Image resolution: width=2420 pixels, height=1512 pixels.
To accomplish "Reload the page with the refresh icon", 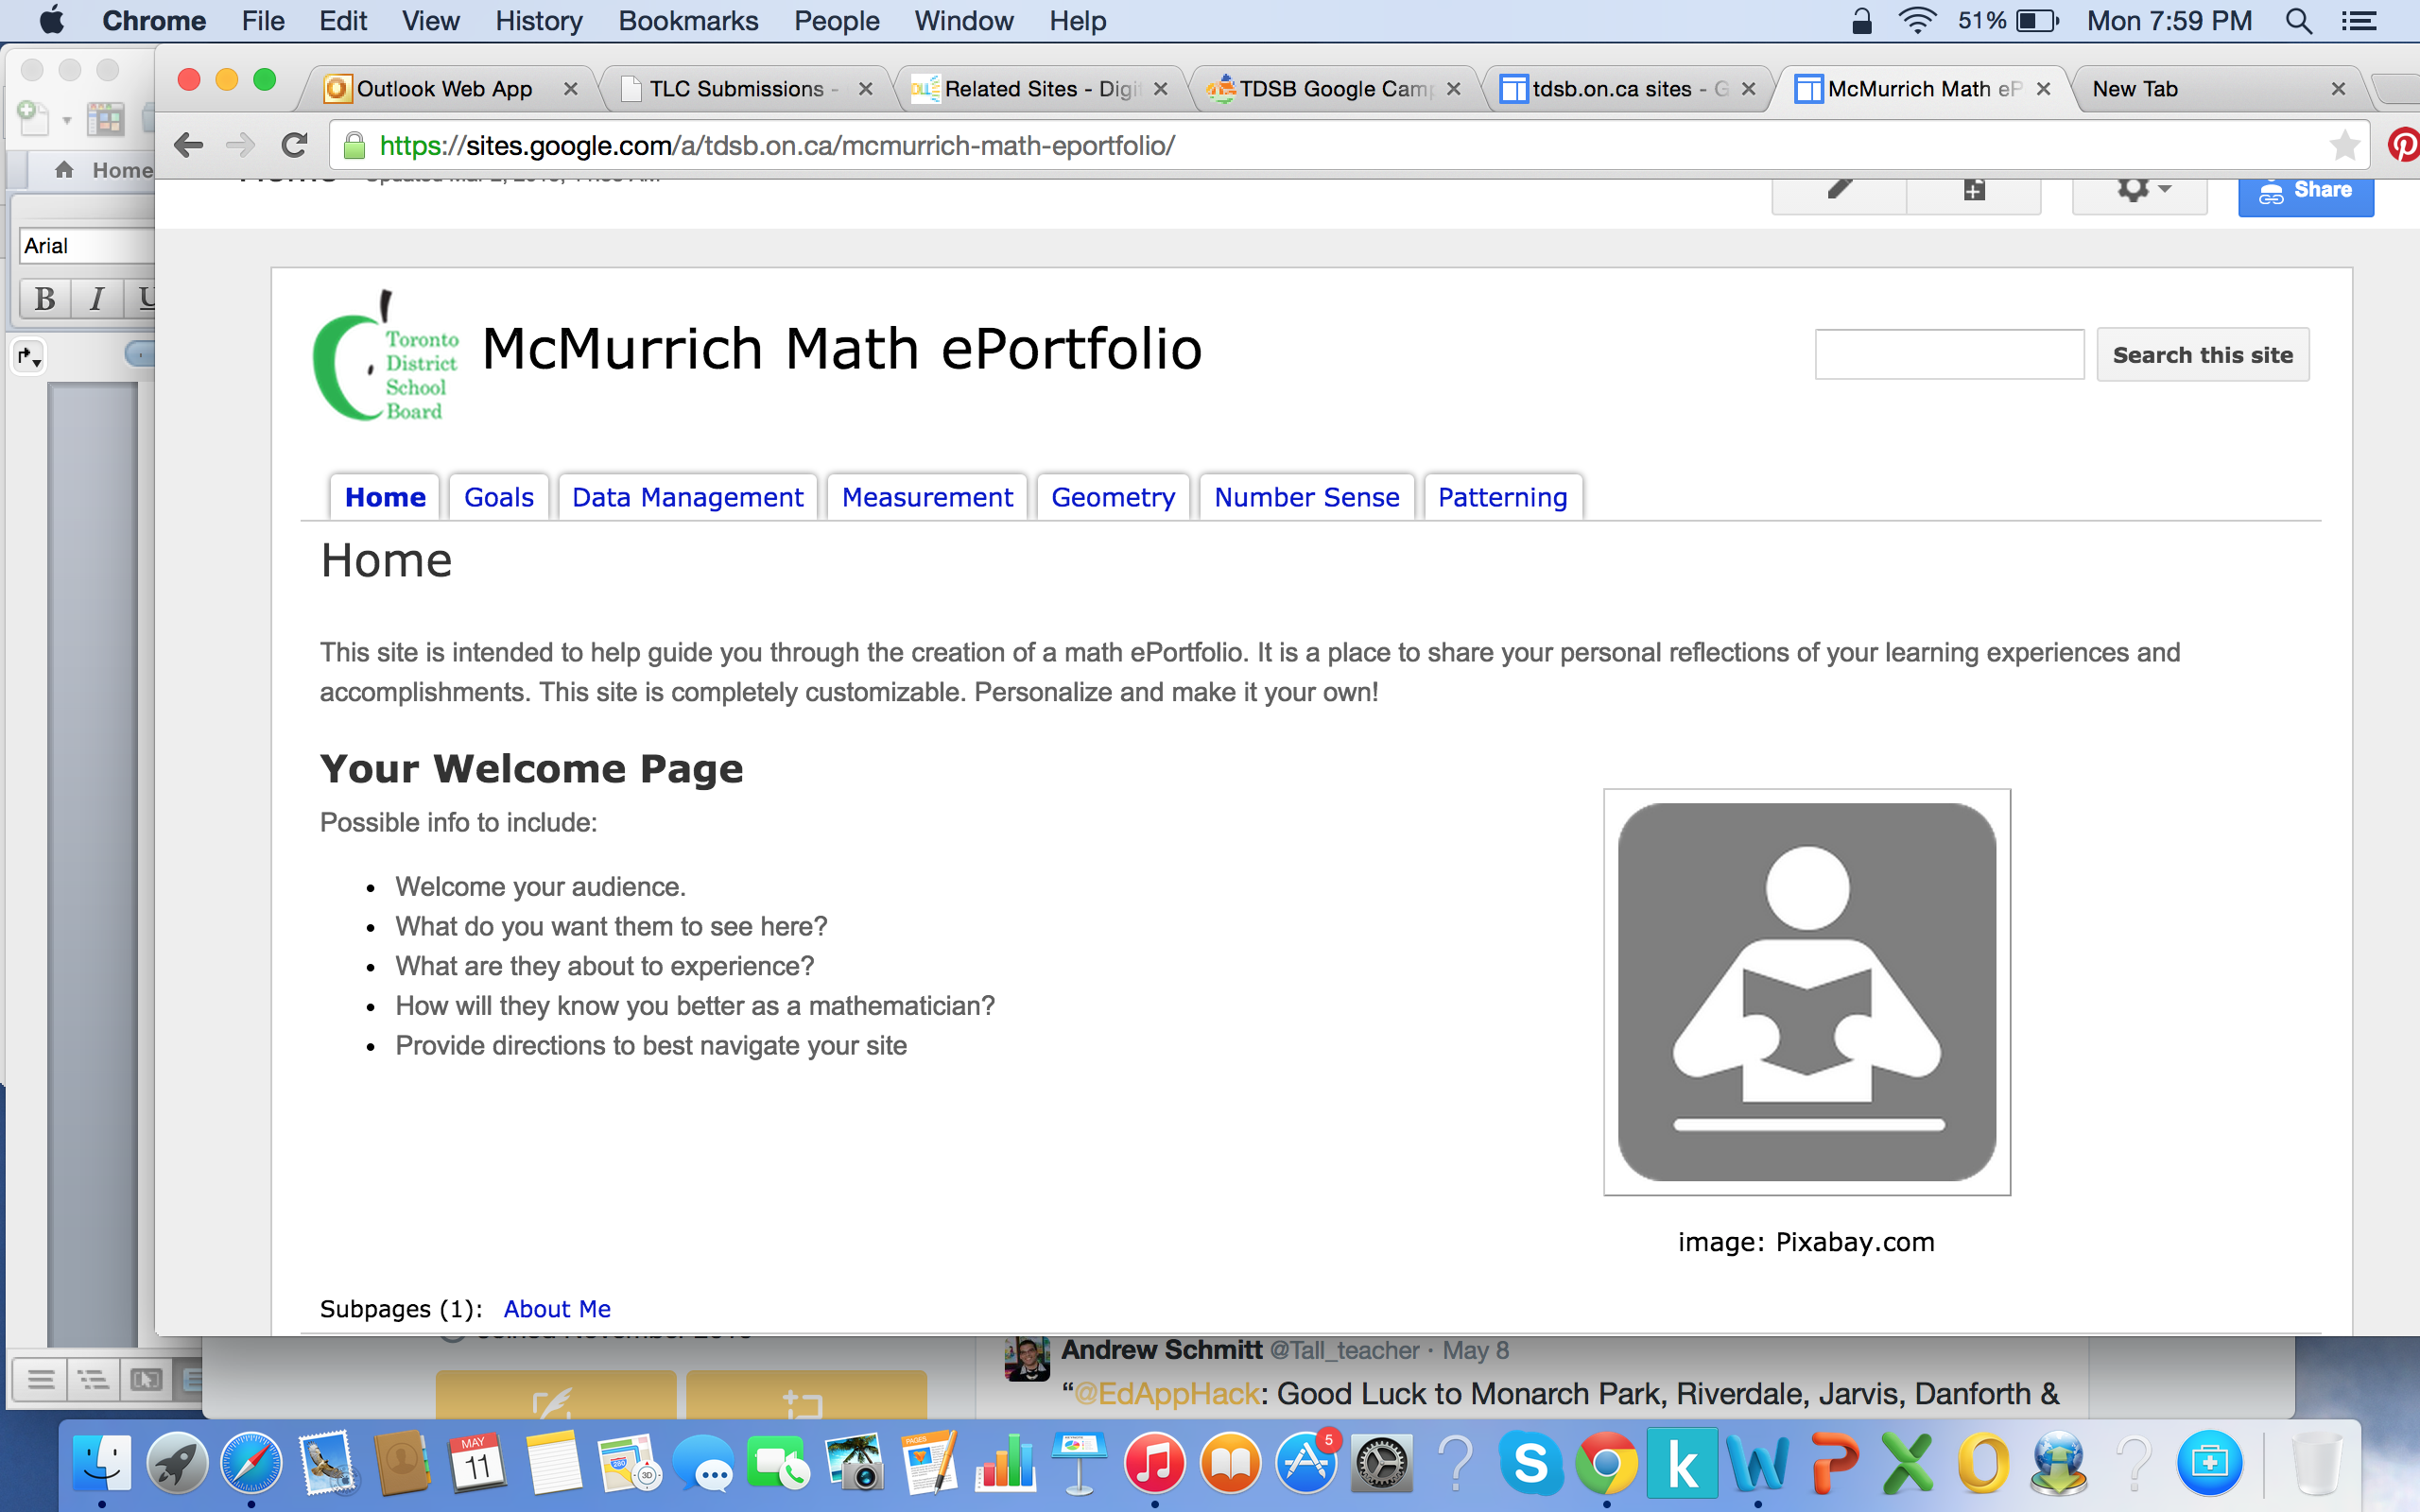I will coord(294,146).
